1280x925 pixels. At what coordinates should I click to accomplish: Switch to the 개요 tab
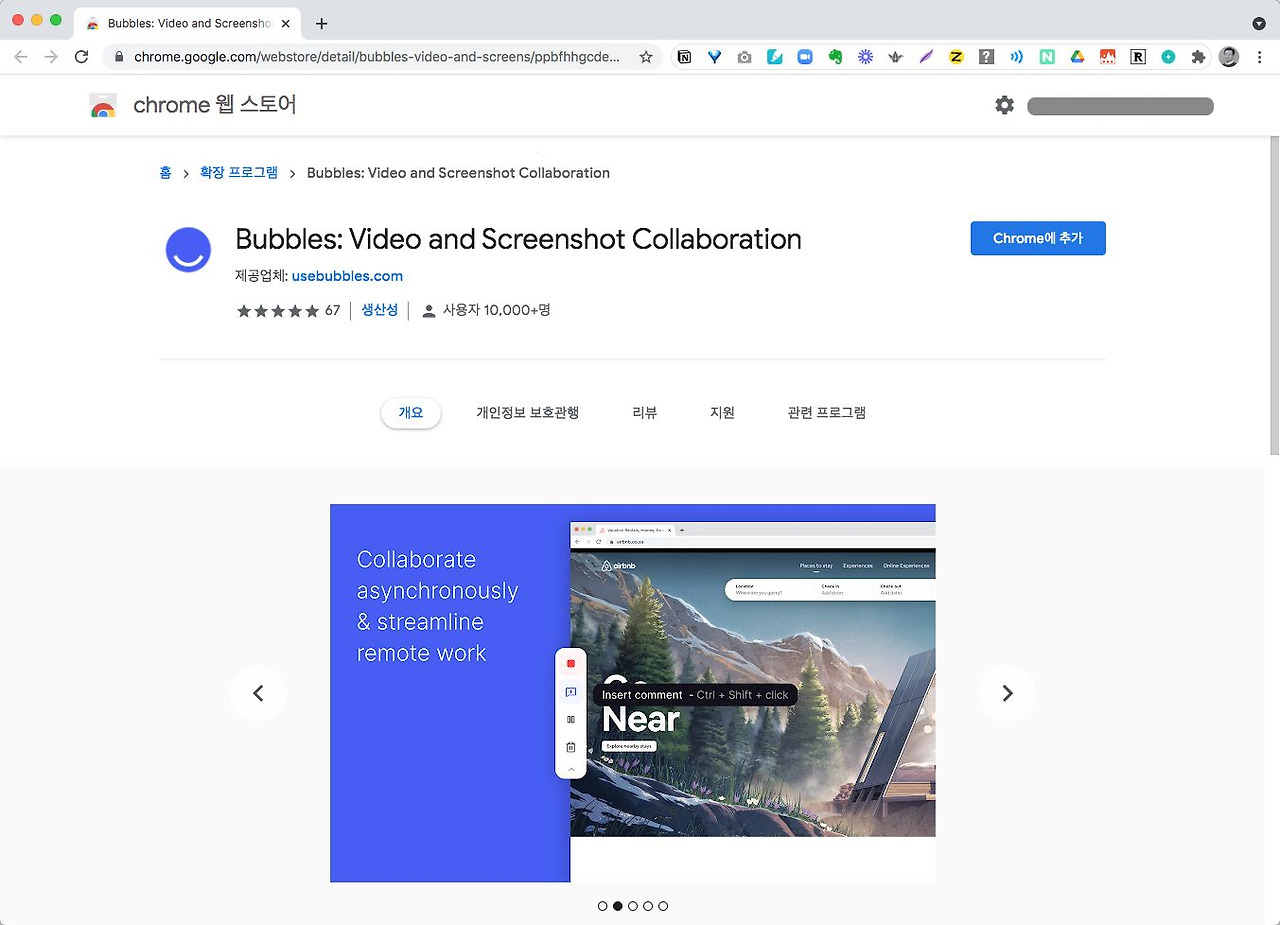tap(411, 413)
